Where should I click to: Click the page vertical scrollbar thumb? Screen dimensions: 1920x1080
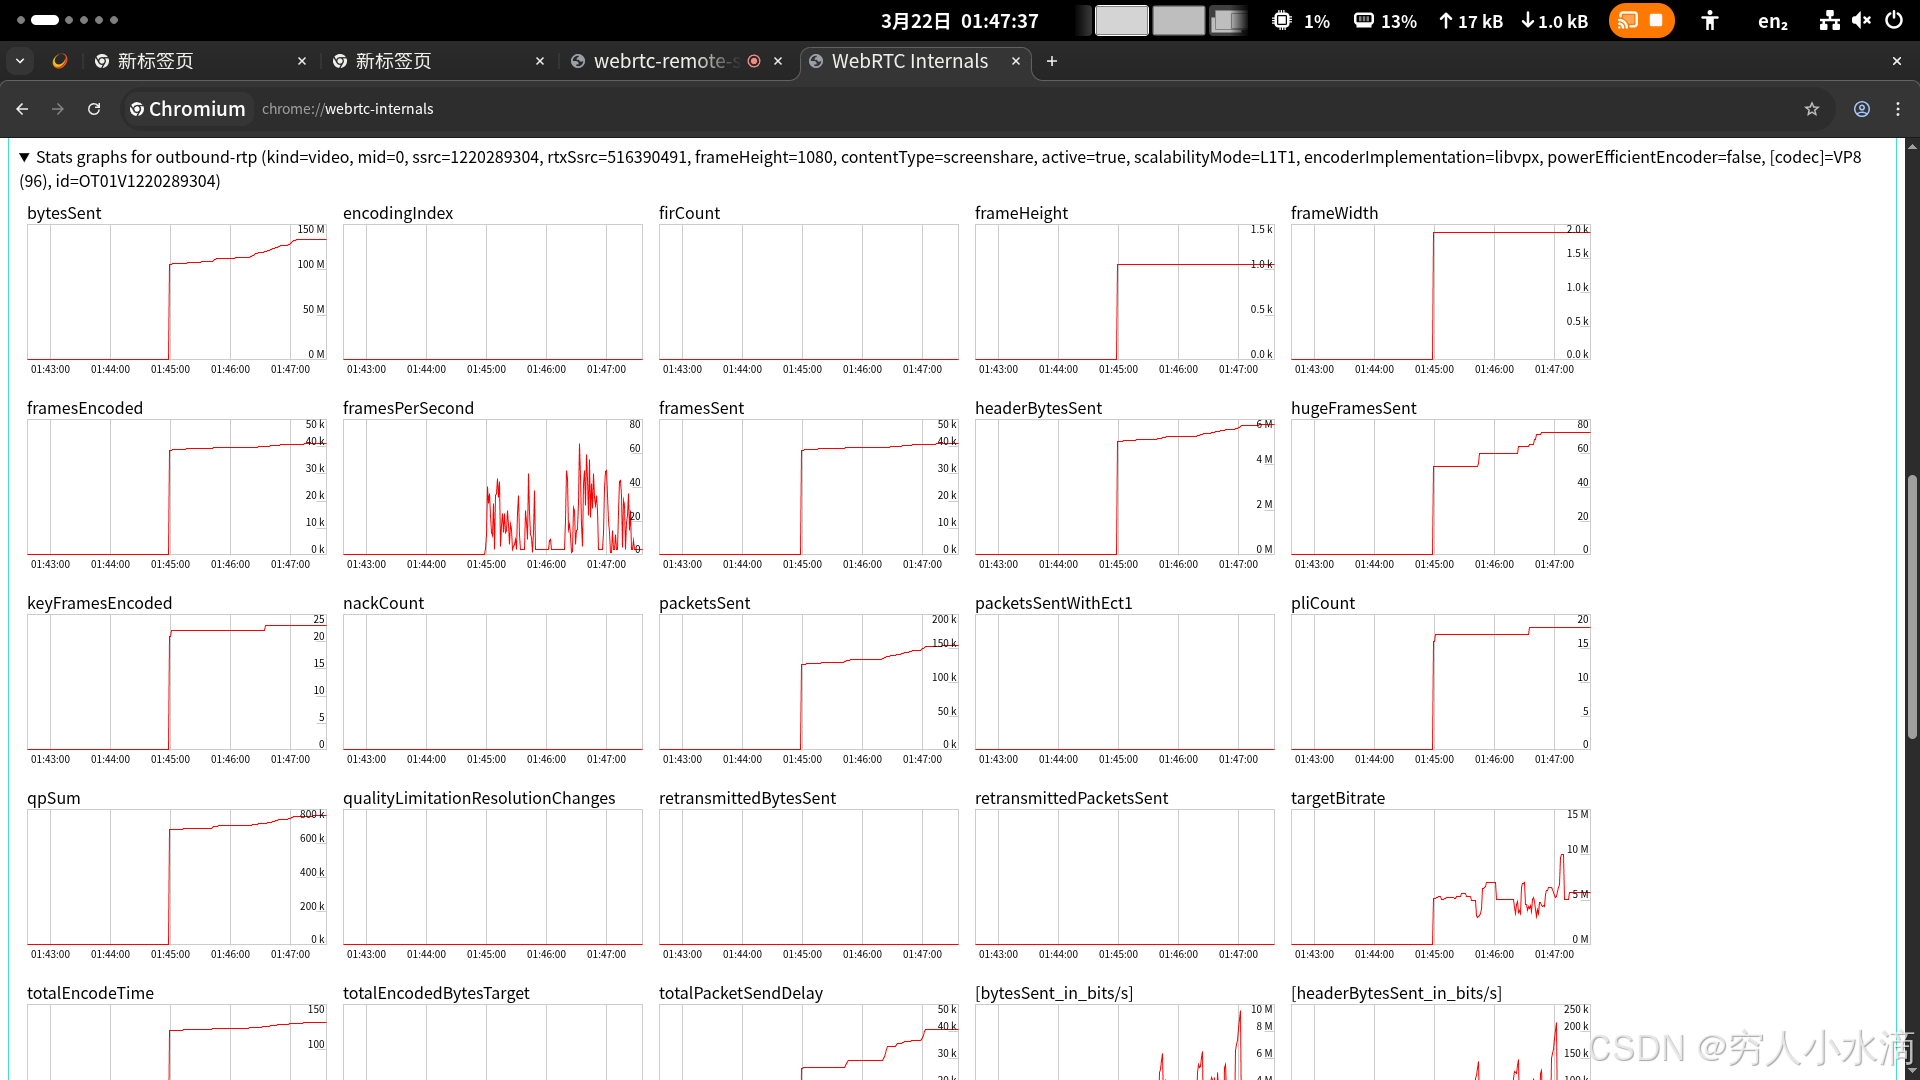(x=1912, y=605)
